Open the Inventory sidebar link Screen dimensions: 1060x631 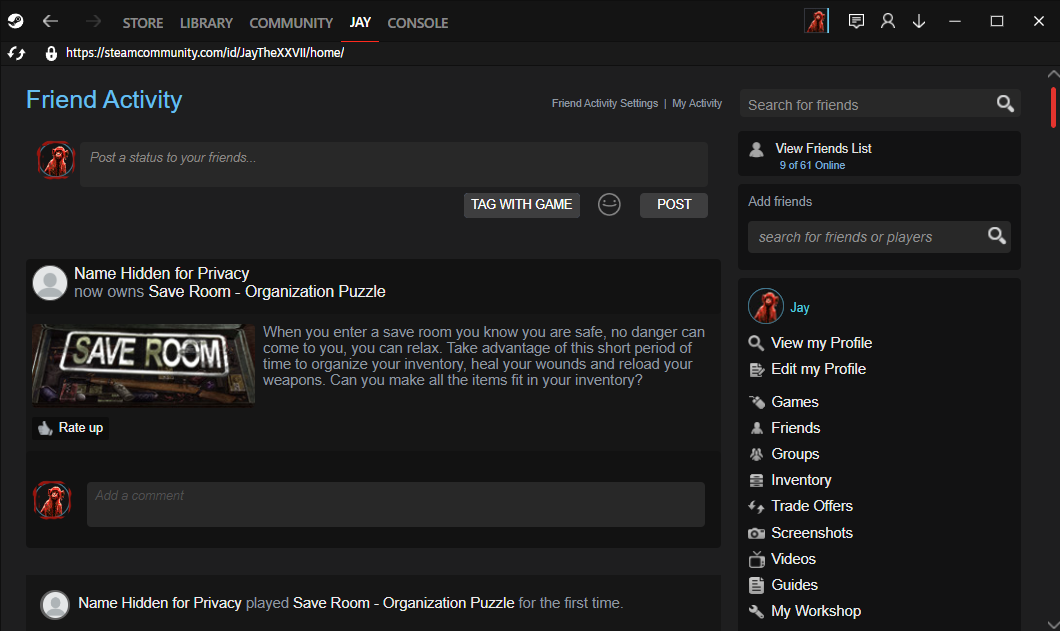(x=801, y=480)
